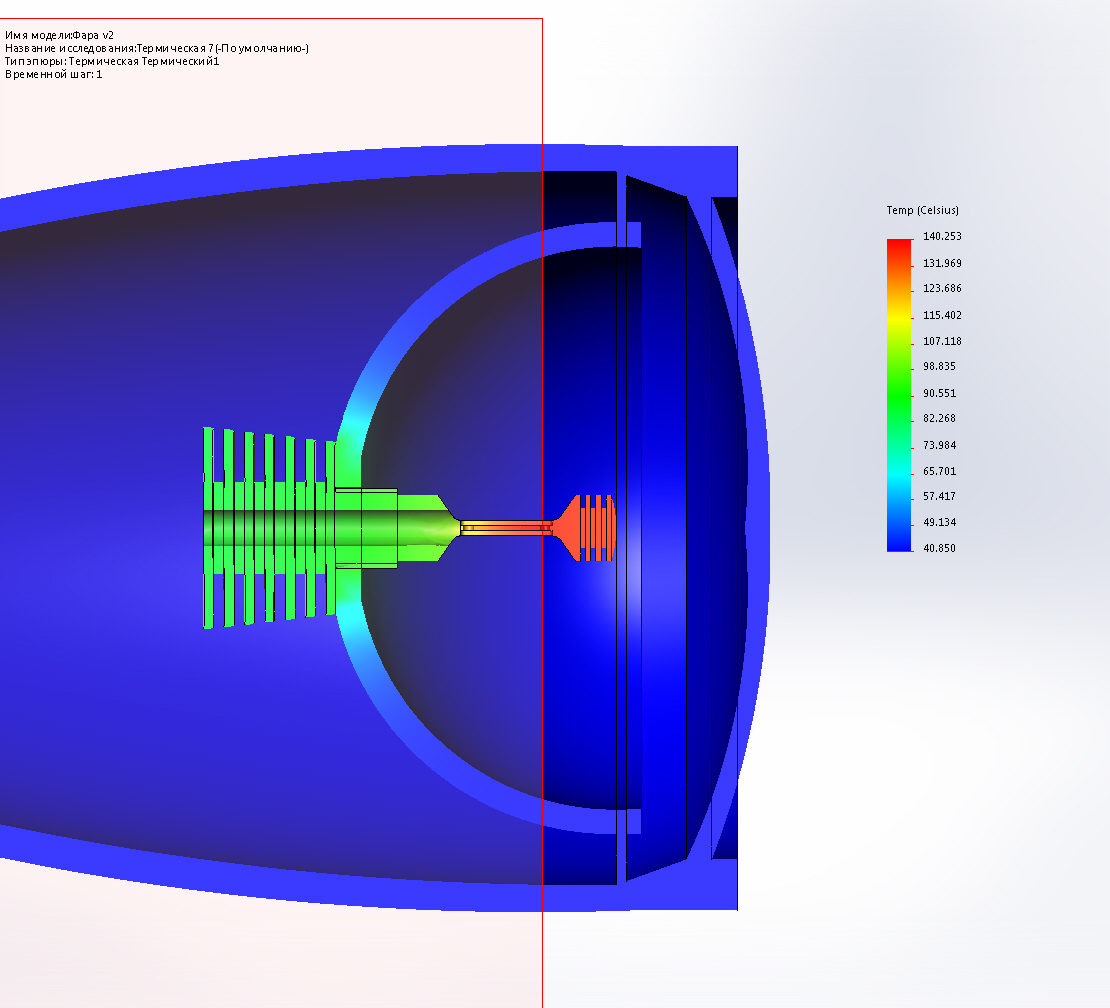
Task: Click the 'Тип эпюры: Термическая Термический1' line
Action: point(112,61)
